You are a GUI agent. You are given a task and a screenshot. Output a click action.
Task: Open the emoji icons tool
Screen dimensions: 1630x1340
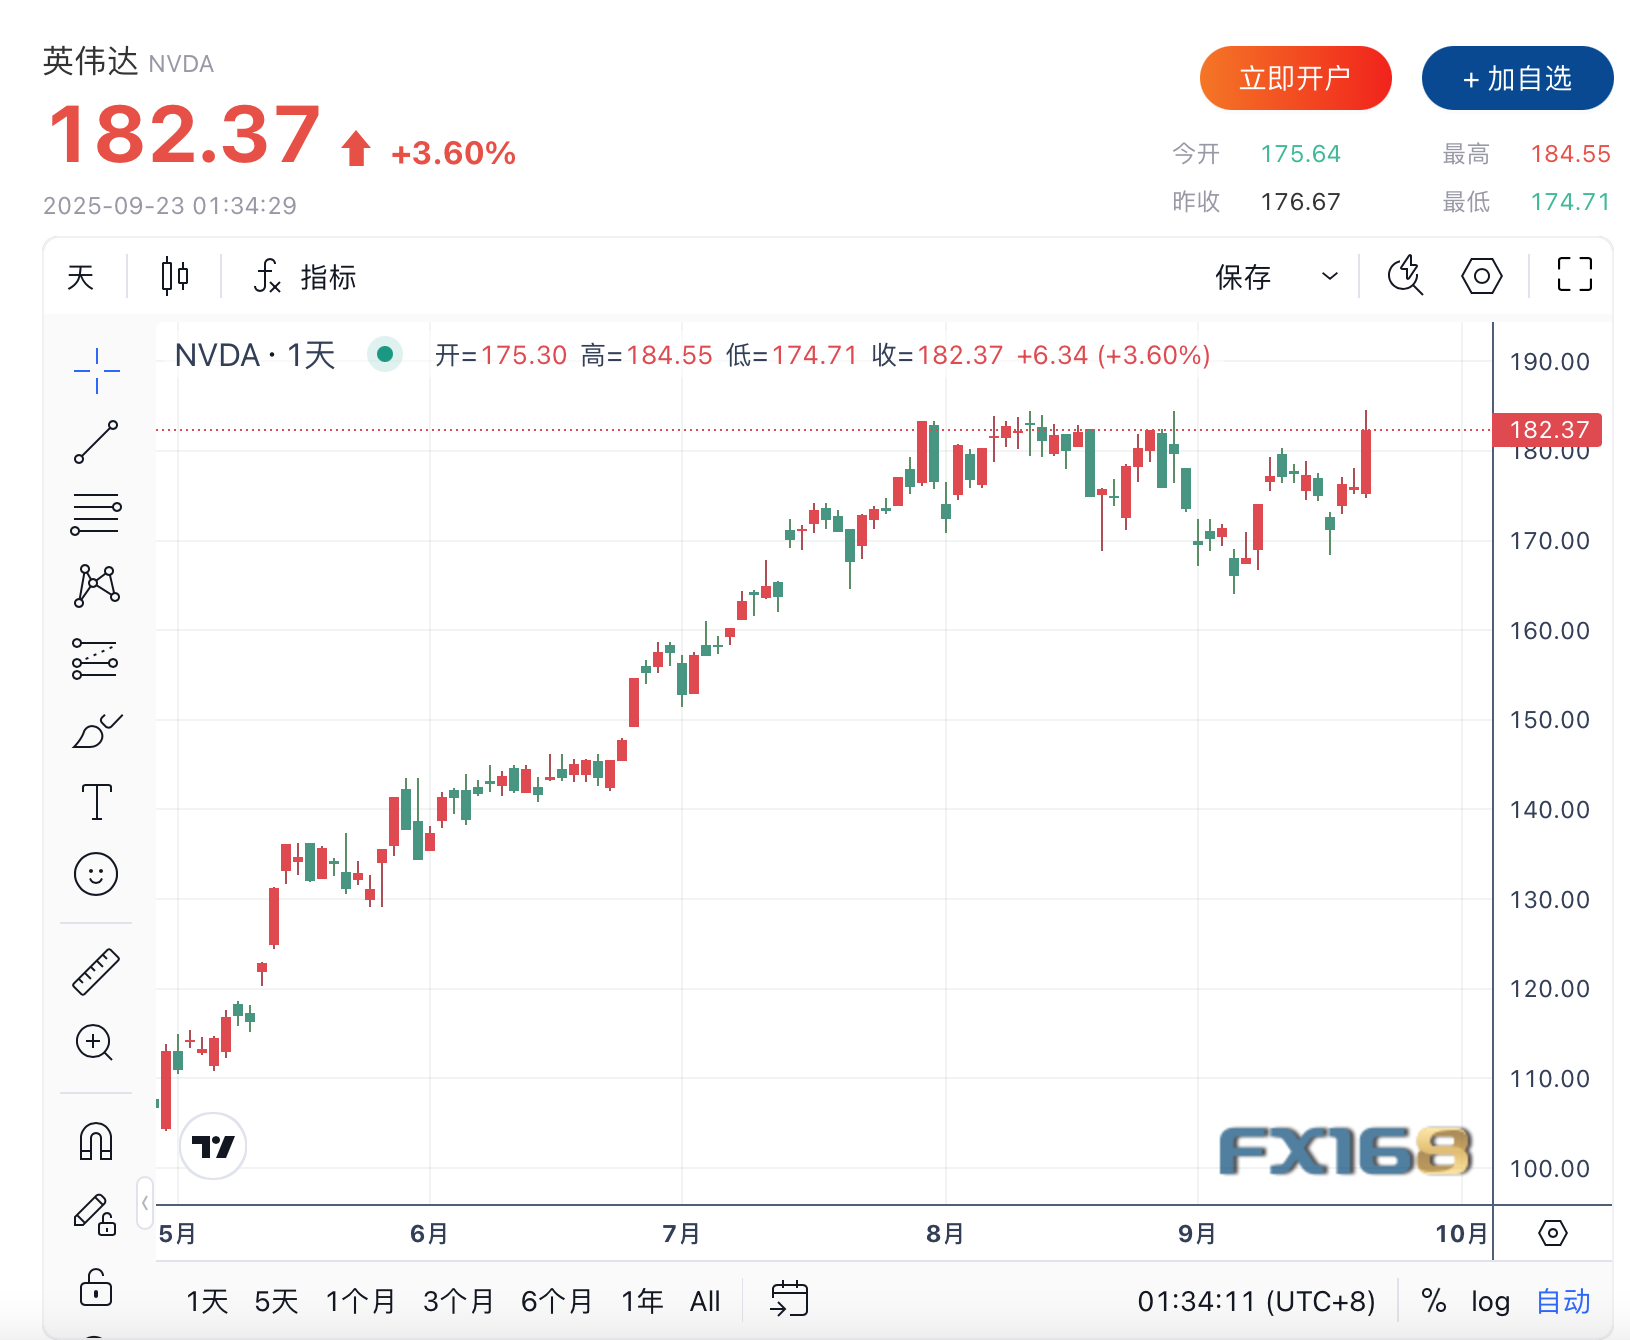(96, 874)
